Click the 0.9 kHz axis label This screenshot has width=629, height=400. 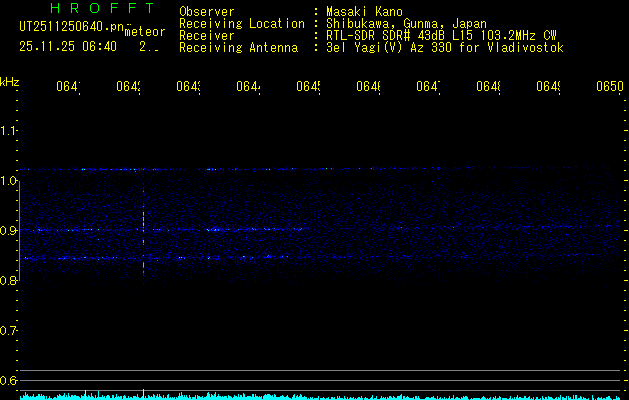point(9,230)
